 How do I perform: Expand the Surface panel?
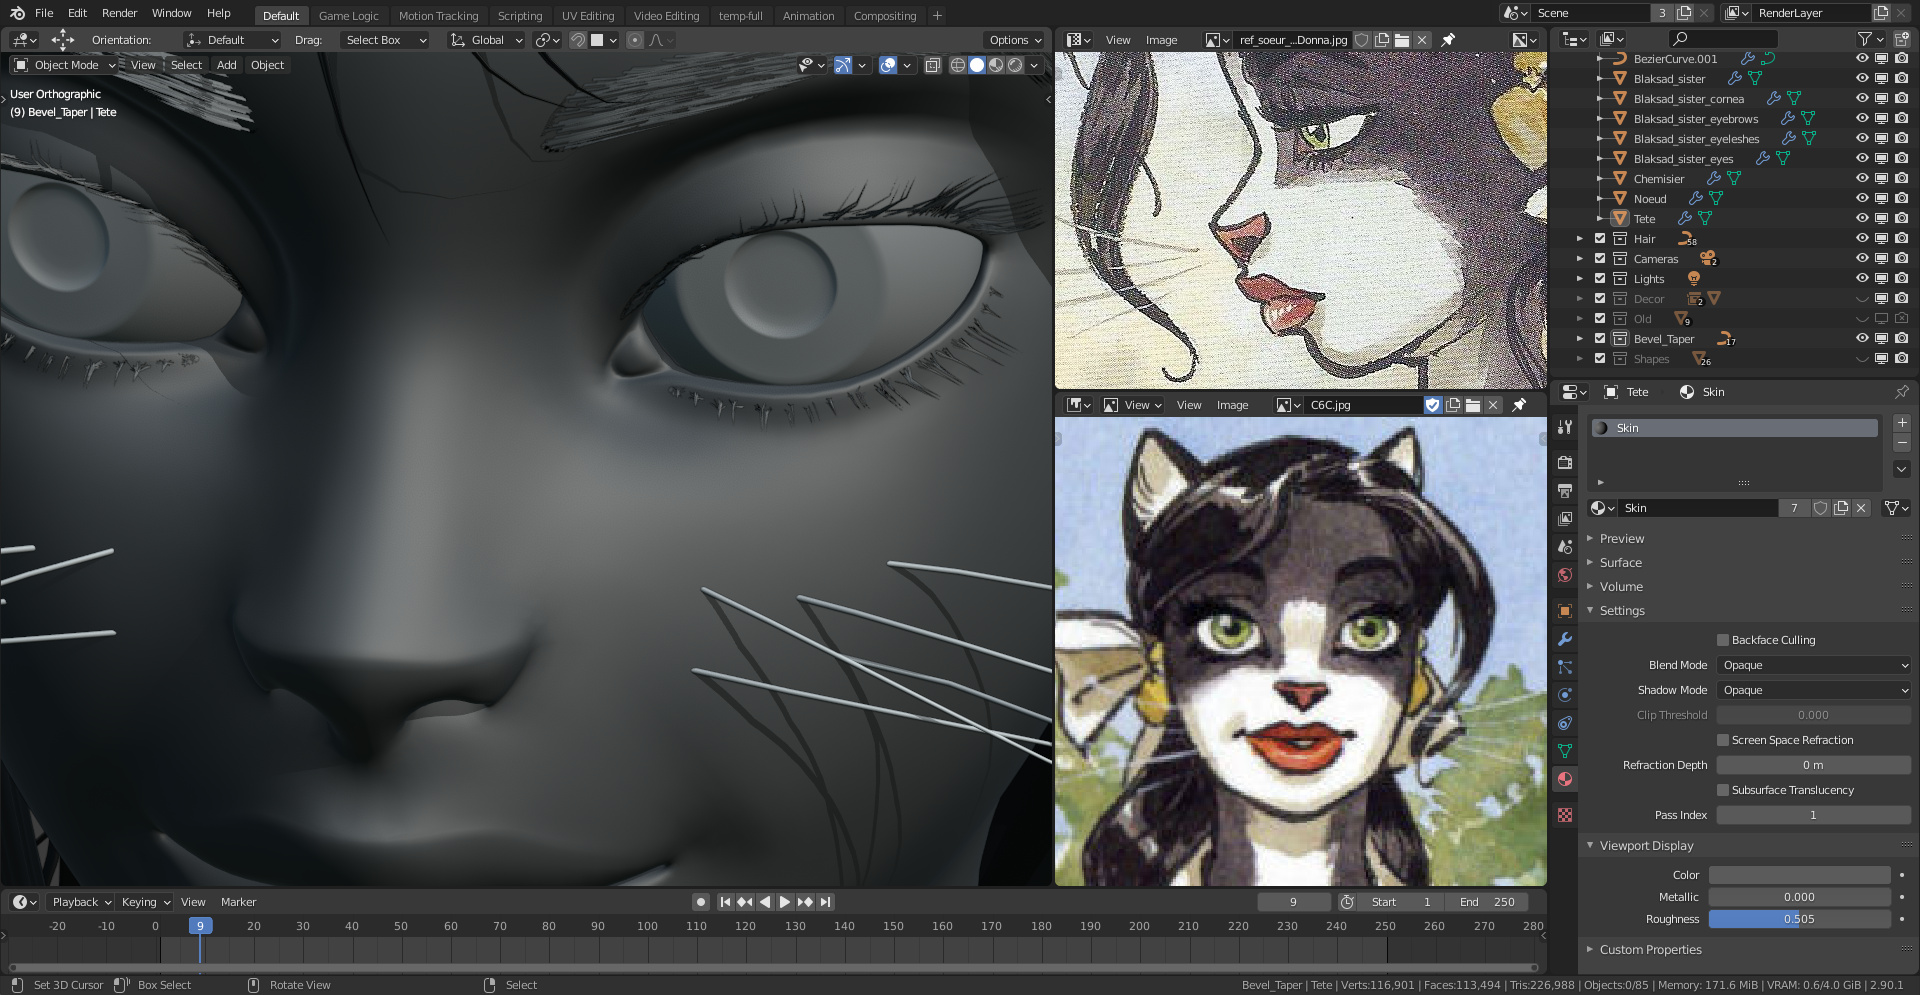pos(1620,563)
